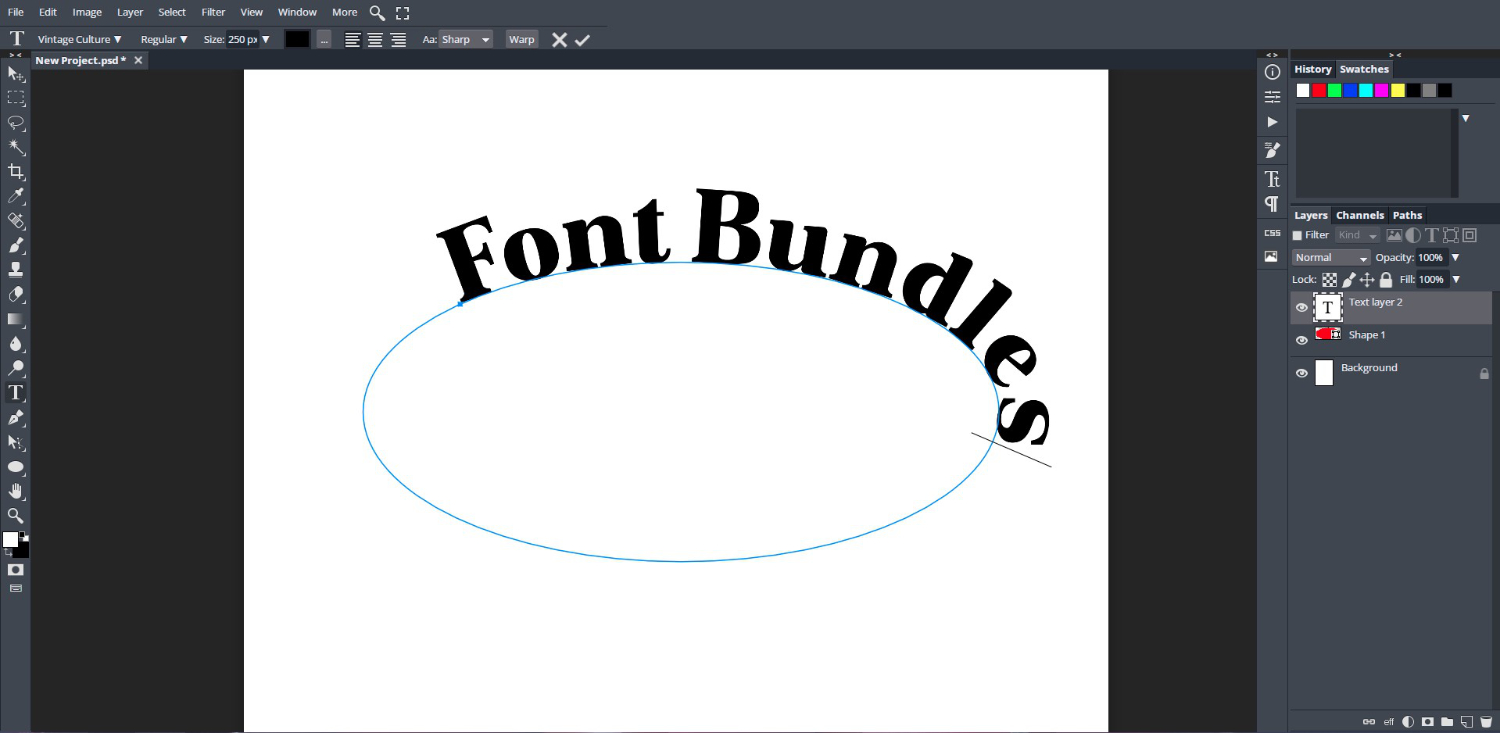Align text right
This screenshot has width=1500, height=733.
398,40
